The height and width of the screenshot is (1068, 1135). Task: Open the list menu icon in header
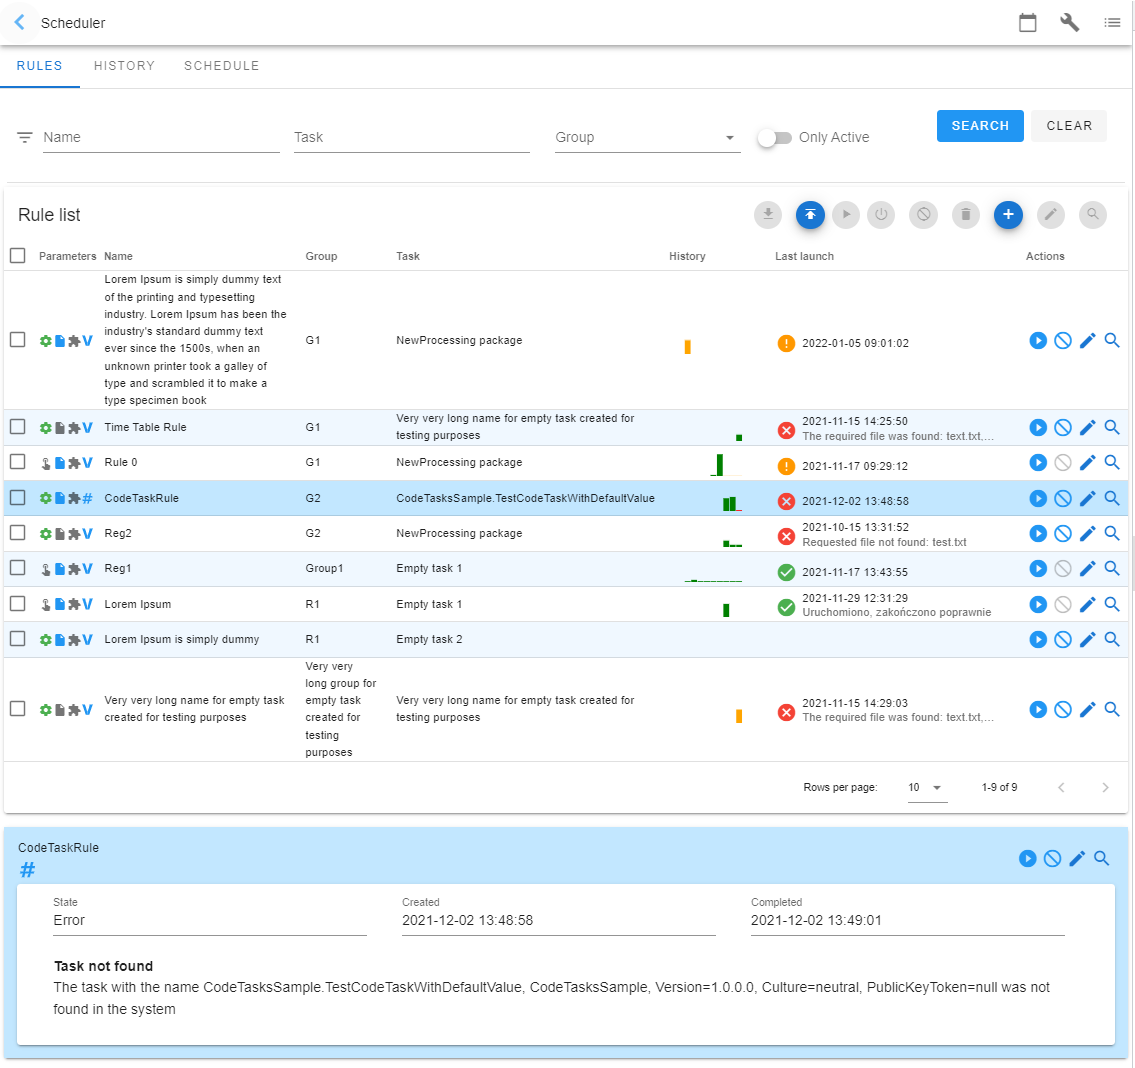(x=1112, y=23)
